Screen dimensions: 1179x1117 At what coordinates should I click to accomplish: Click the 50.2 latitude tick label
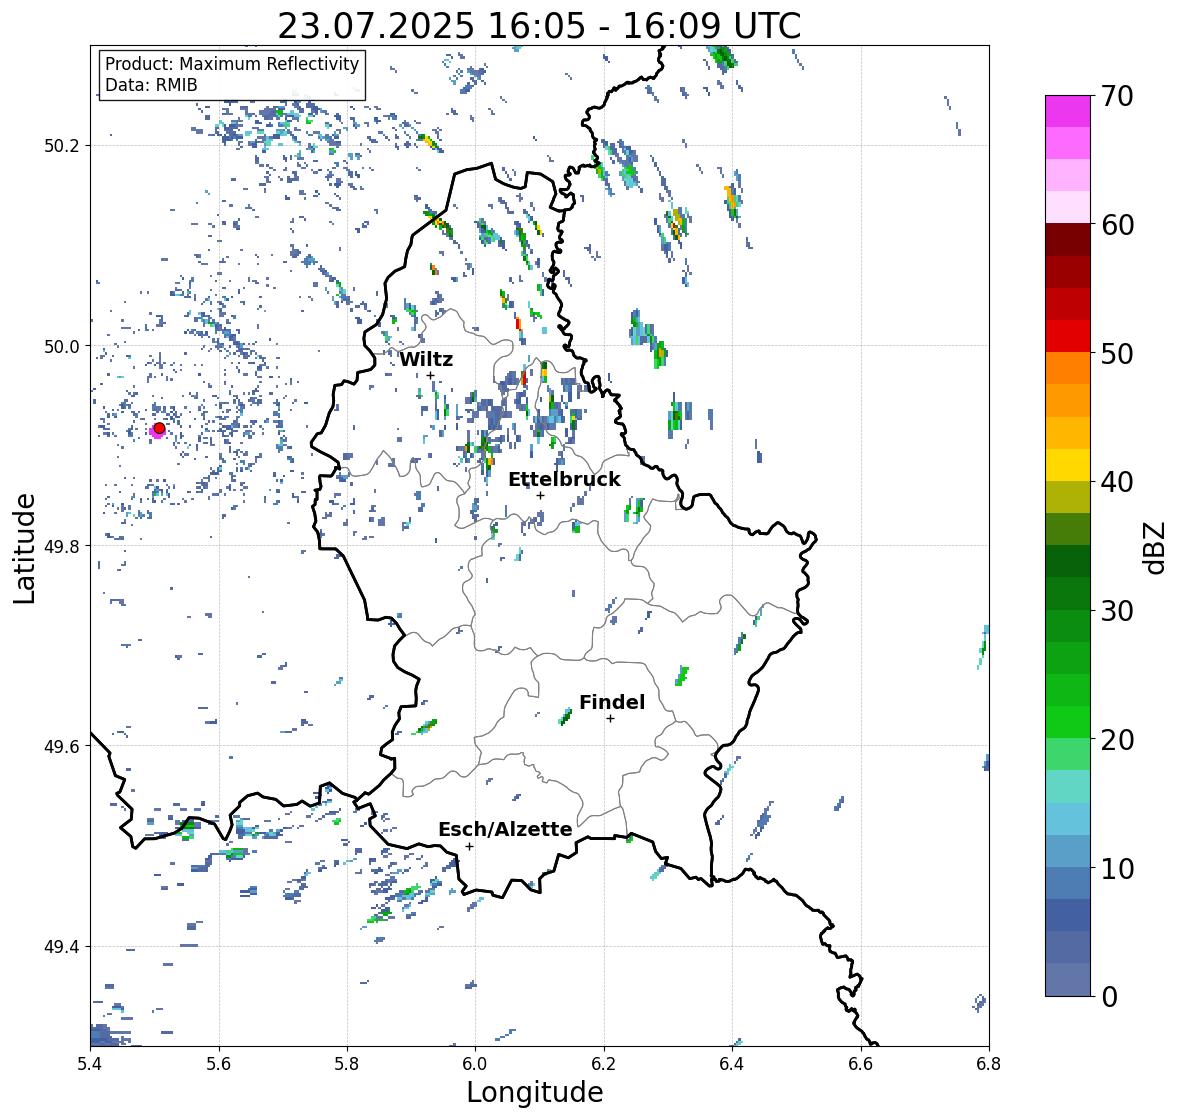pyautogui.click(x=63, y=146)
